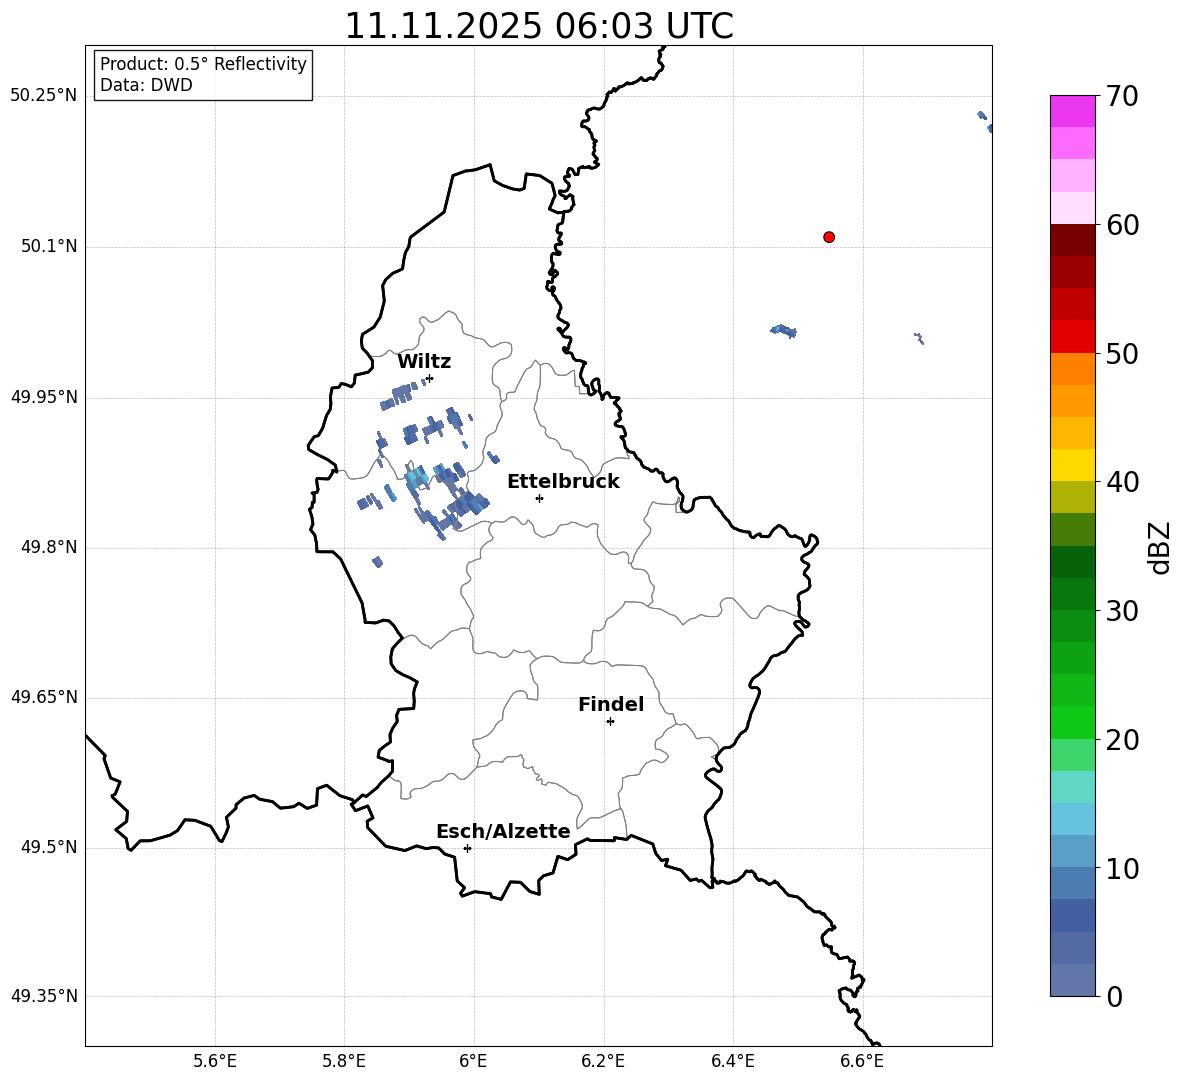Click the Findel station cross marker
1184x1081 pixels.
(x=610, y=722)
